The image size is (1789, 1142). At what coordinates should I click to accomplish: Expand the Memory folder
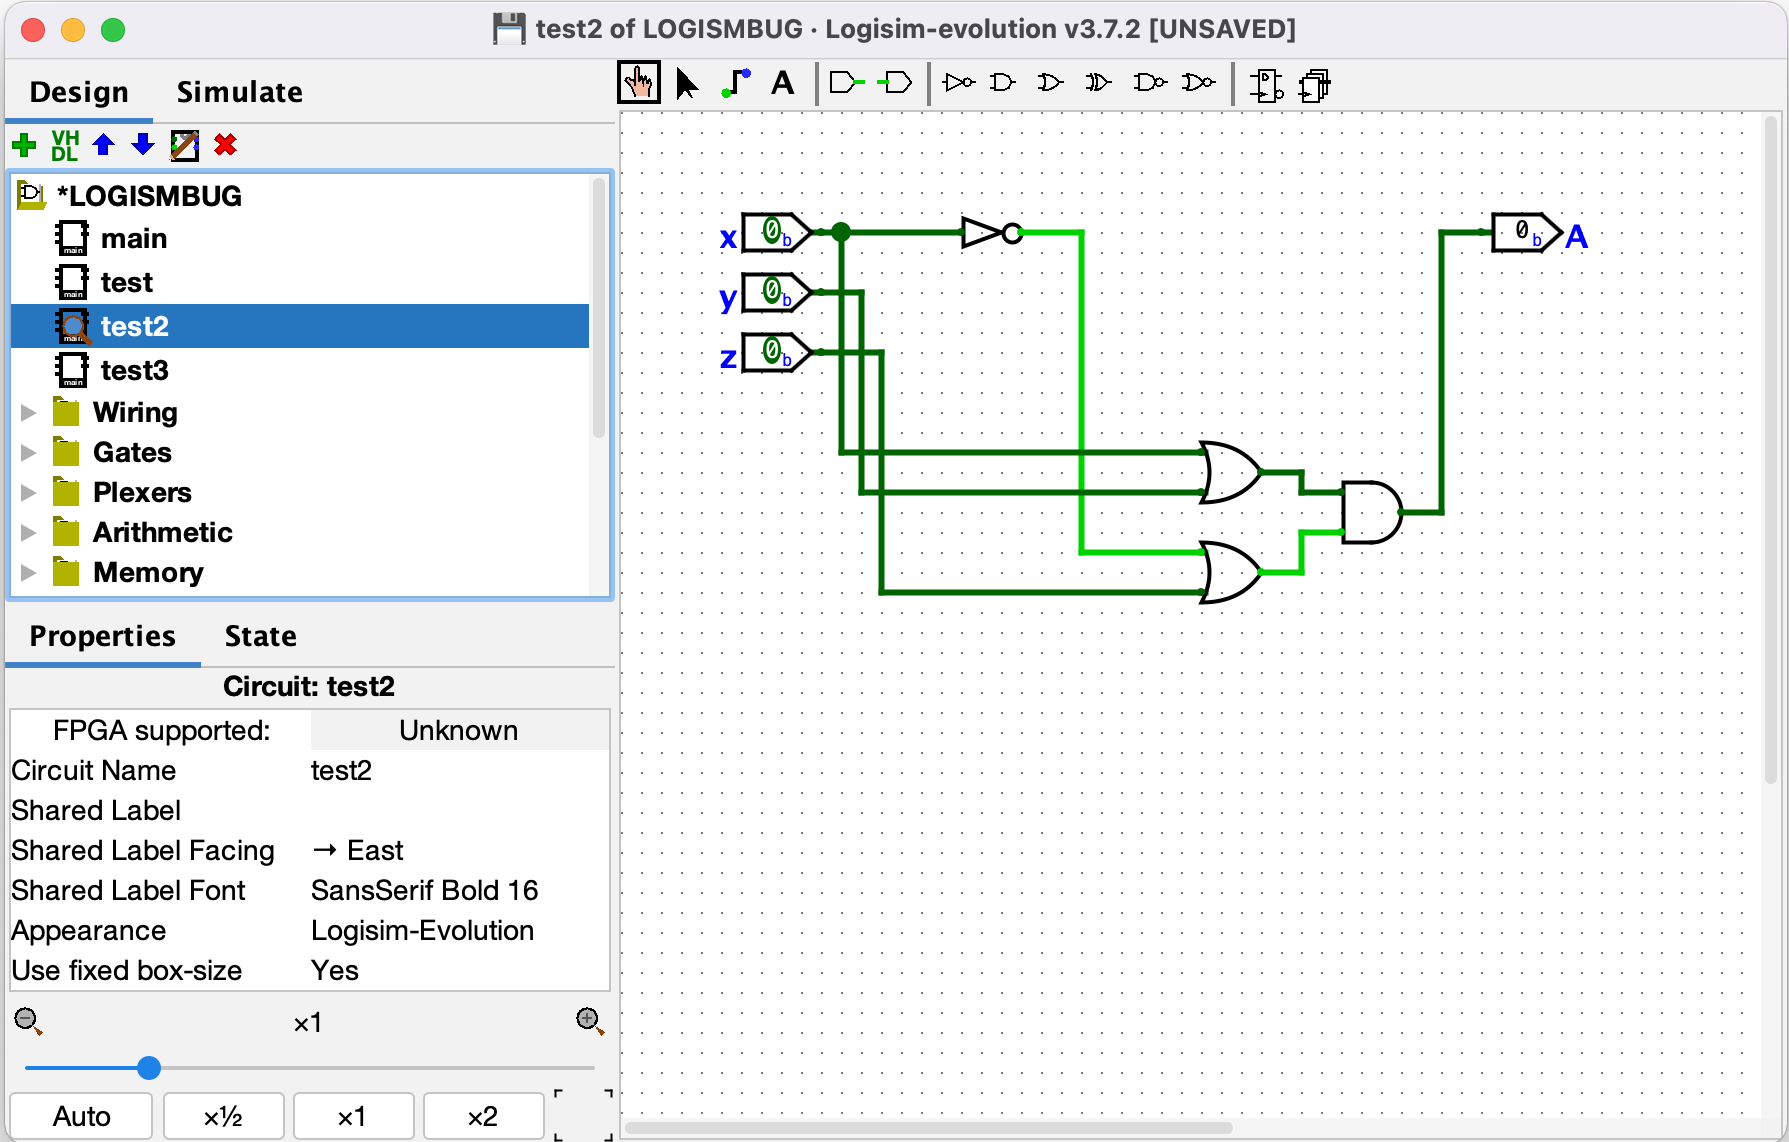(26, 572)
